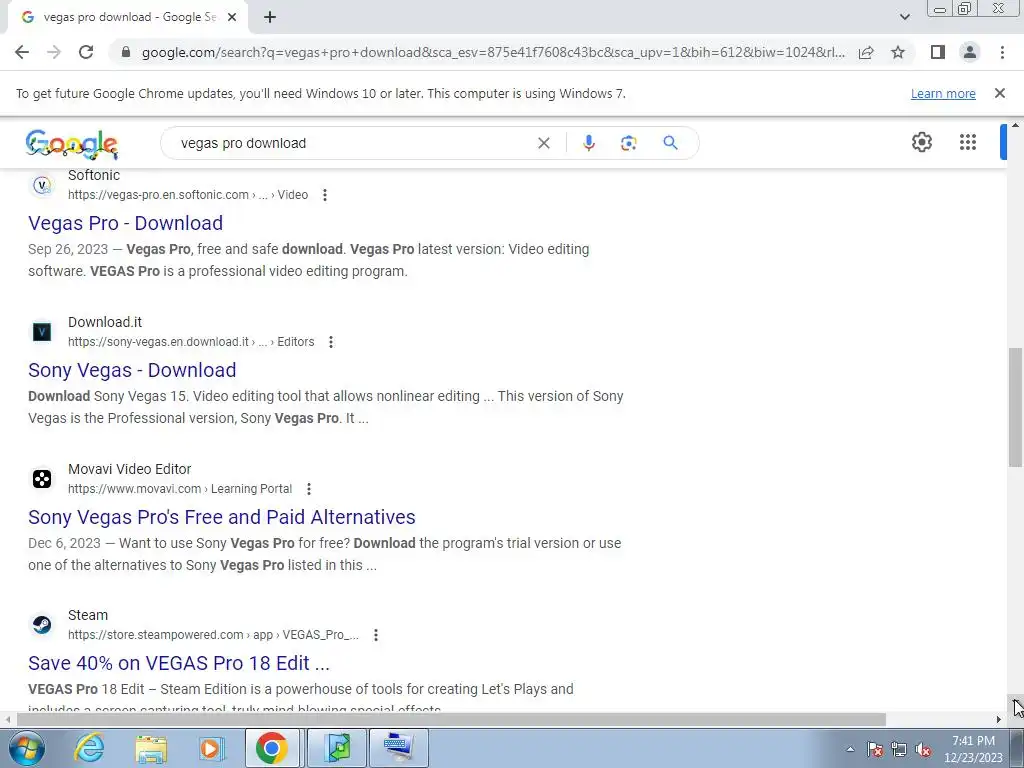Open site info padlock icon
This screenshot has height=768, width=1024.
coord(126,52)
